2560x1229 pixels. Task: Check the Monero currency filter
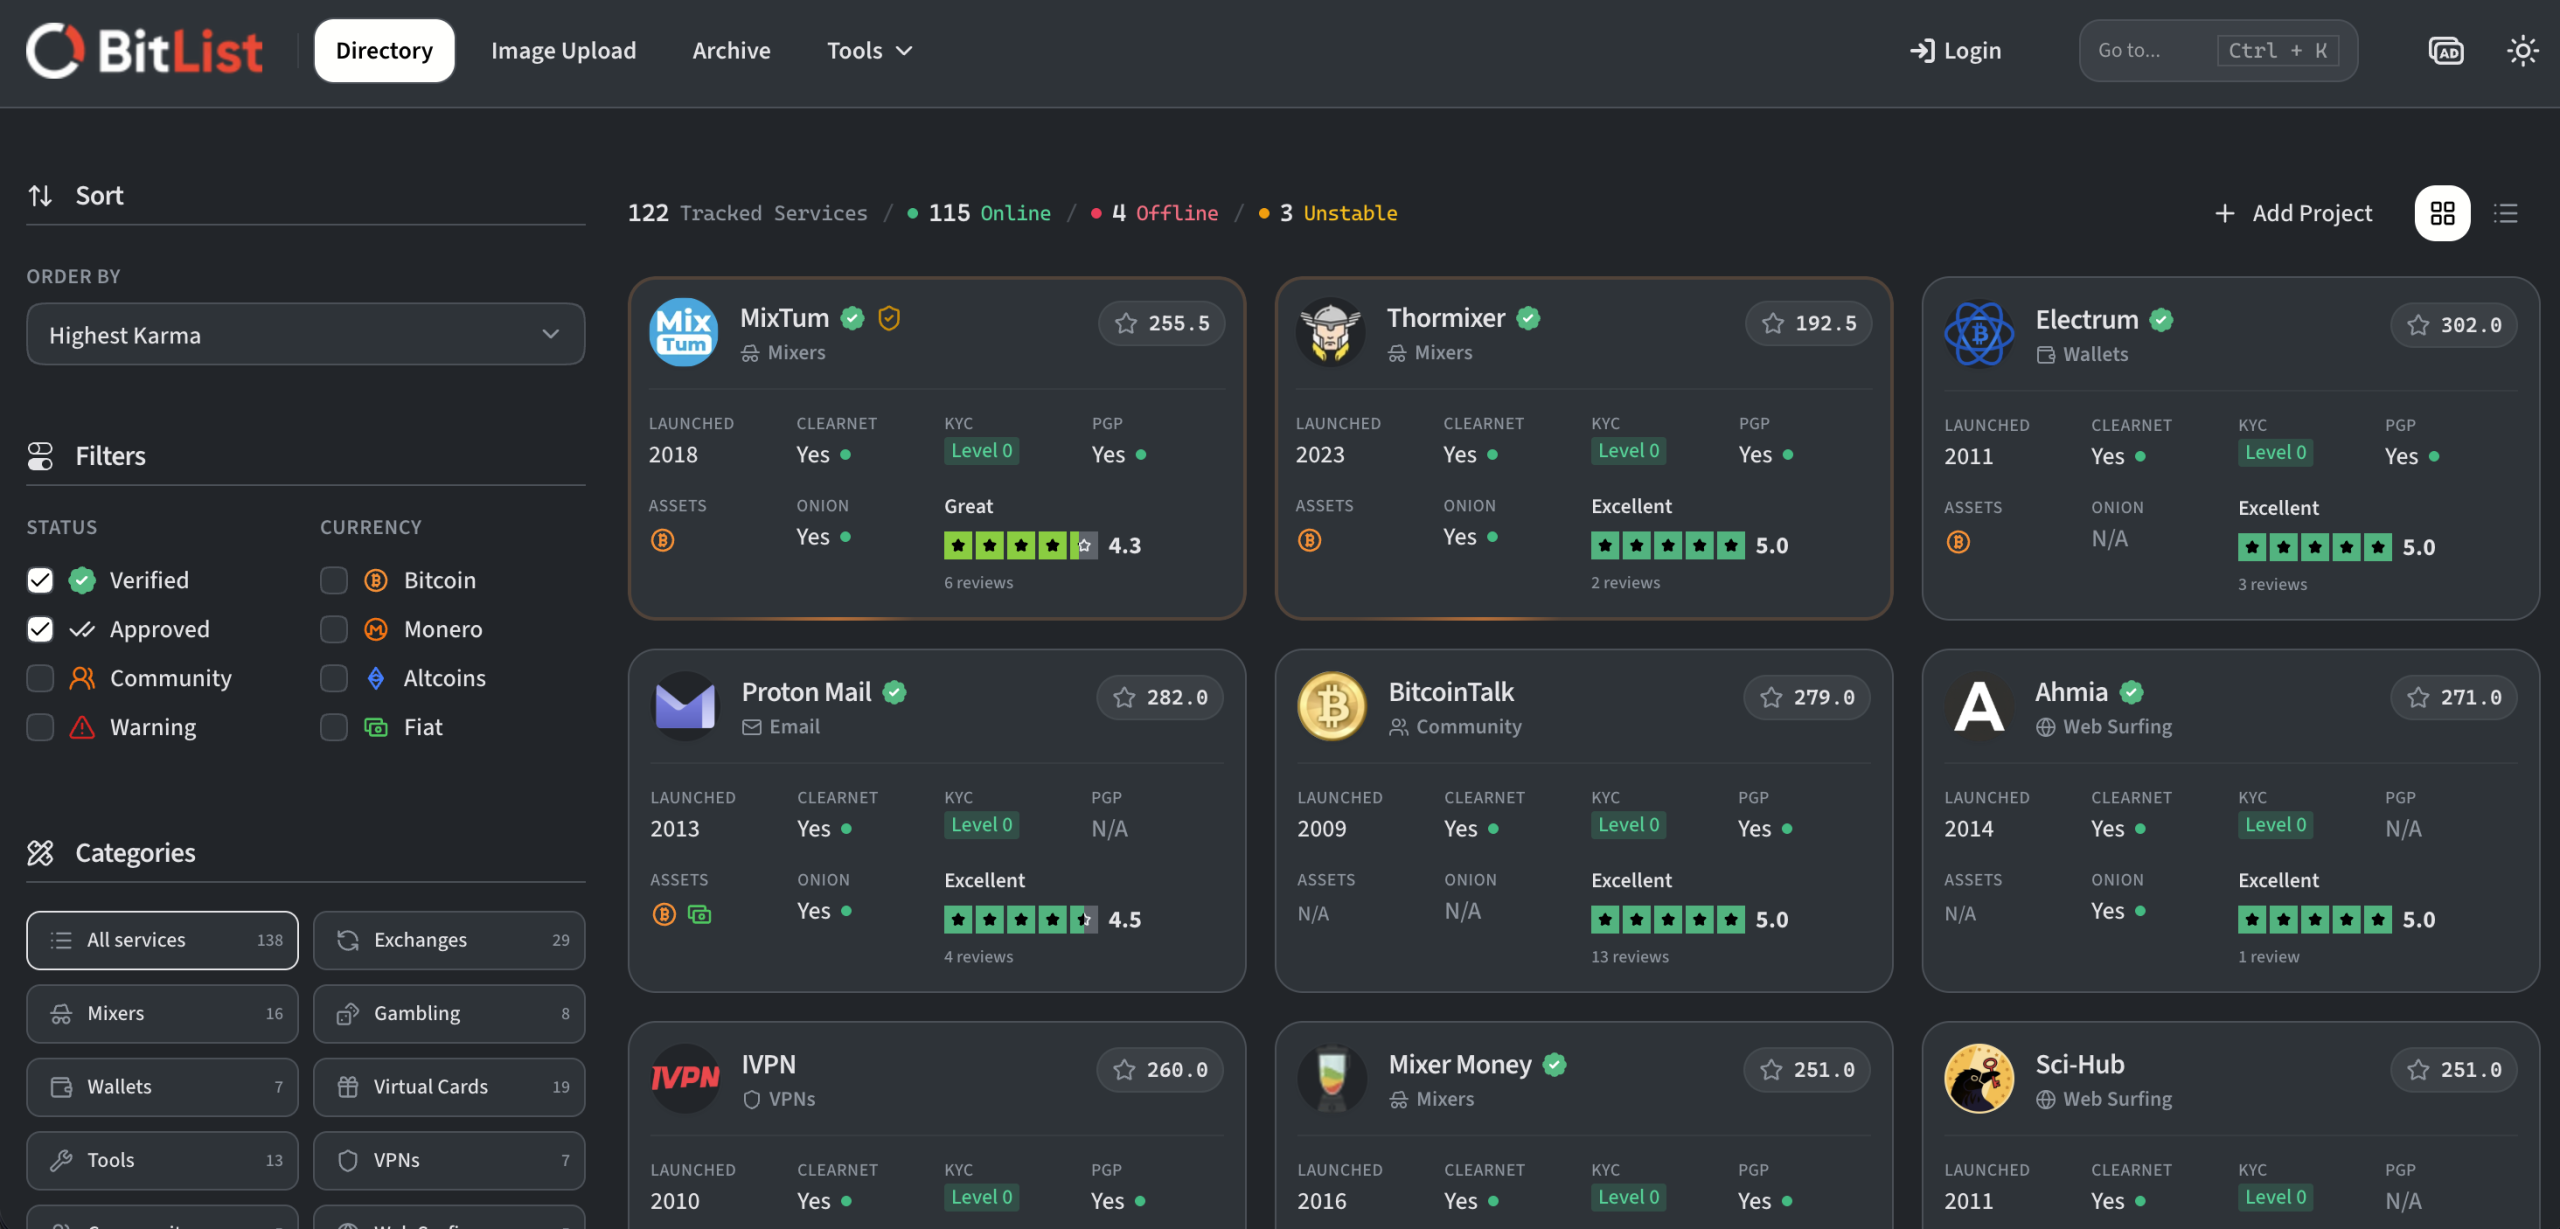tap(334, 629)
